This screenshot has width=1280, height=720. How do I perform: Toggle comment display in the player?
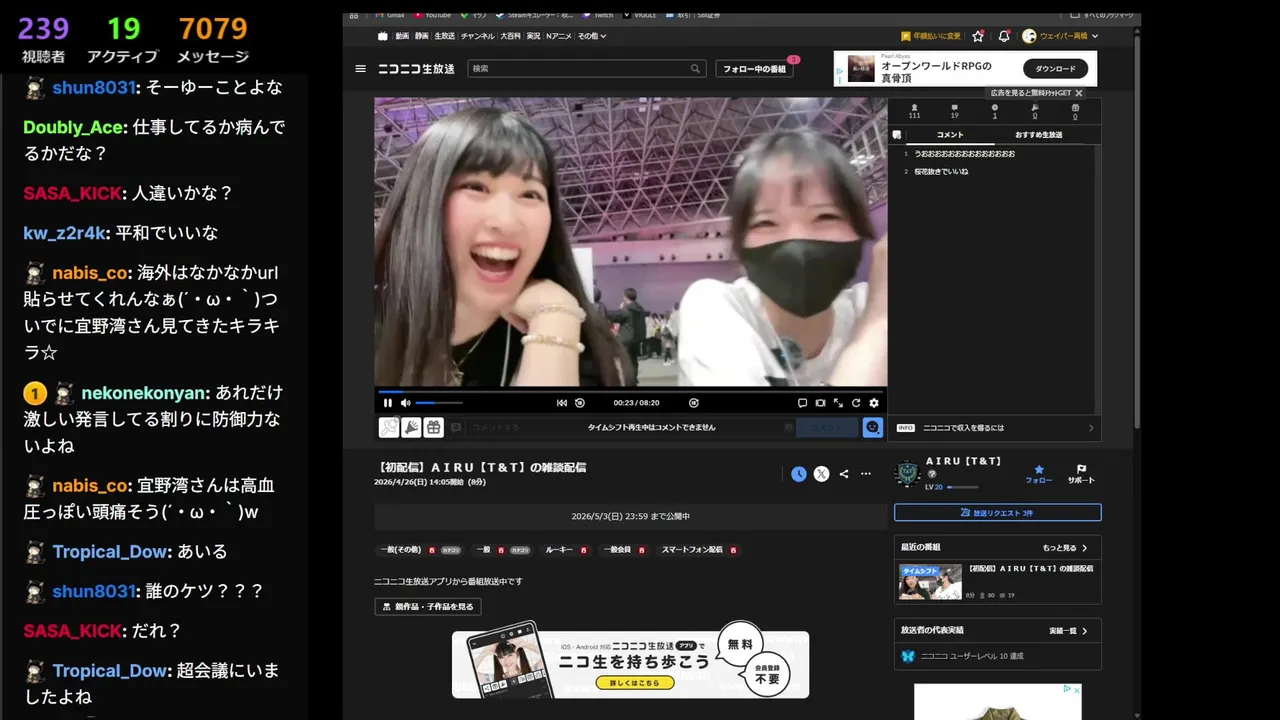pos(802,403)
